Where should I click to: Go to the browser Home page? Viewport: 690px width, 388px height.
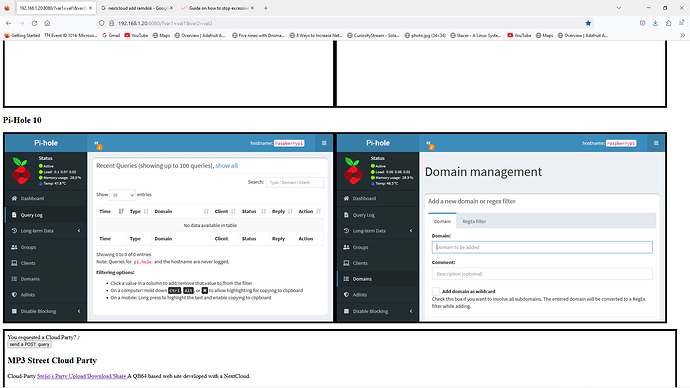tap(47, 23)
